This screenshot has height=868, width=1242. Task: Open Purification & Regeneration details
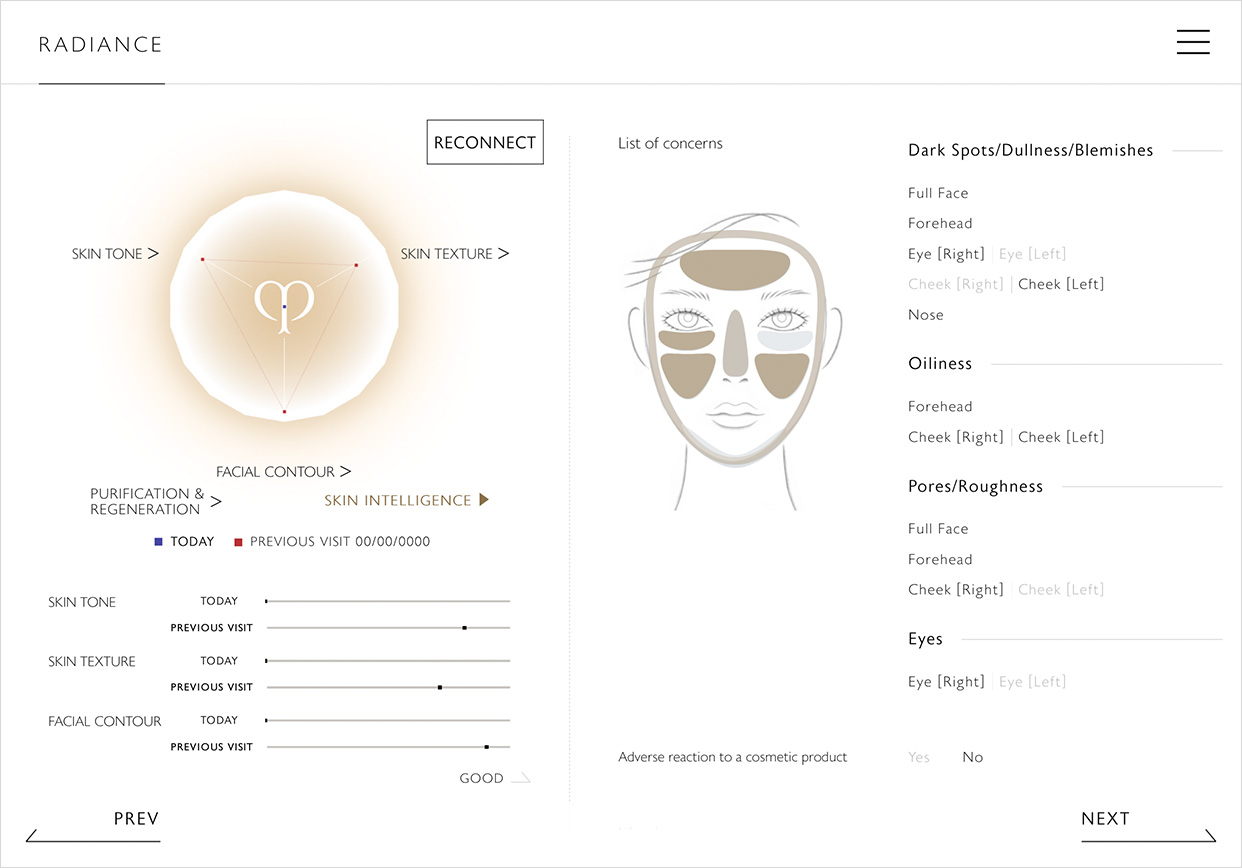point(156,501)
